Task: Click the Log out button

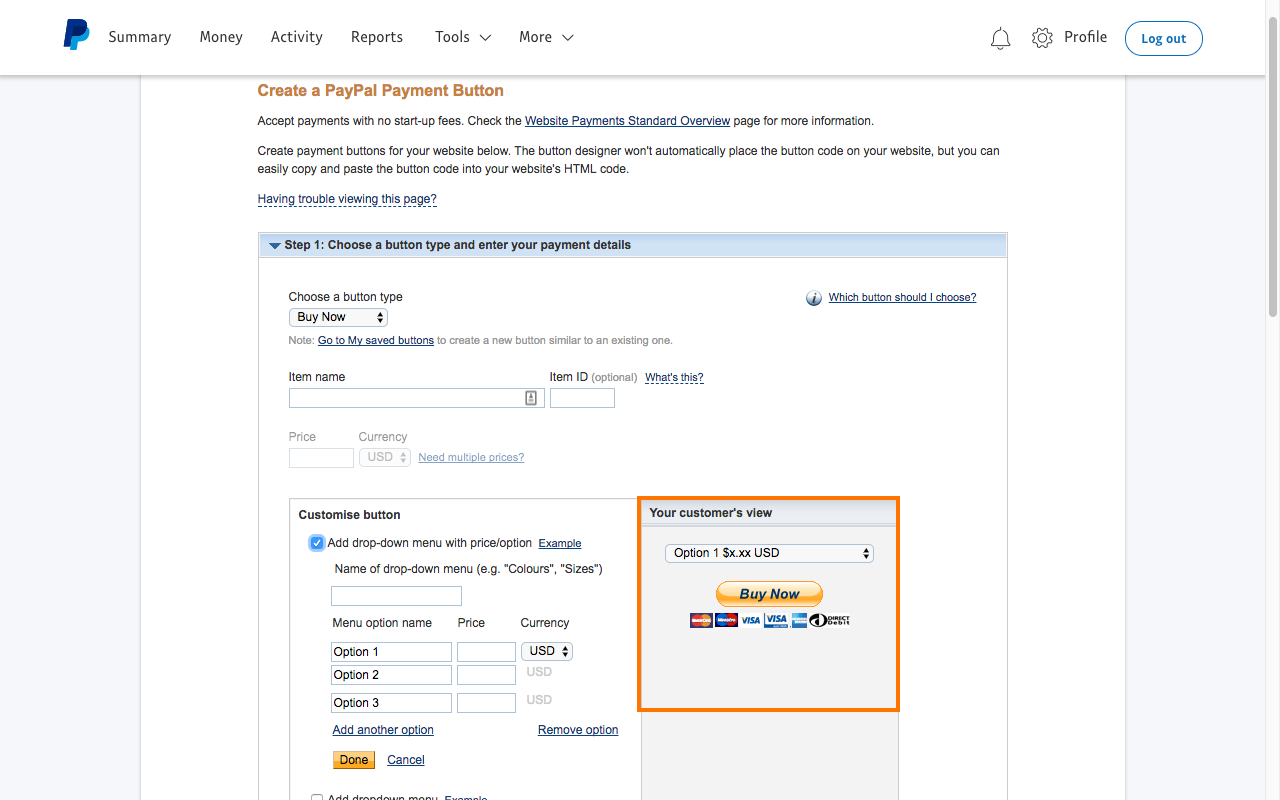Action: (x=1164, y=38)
